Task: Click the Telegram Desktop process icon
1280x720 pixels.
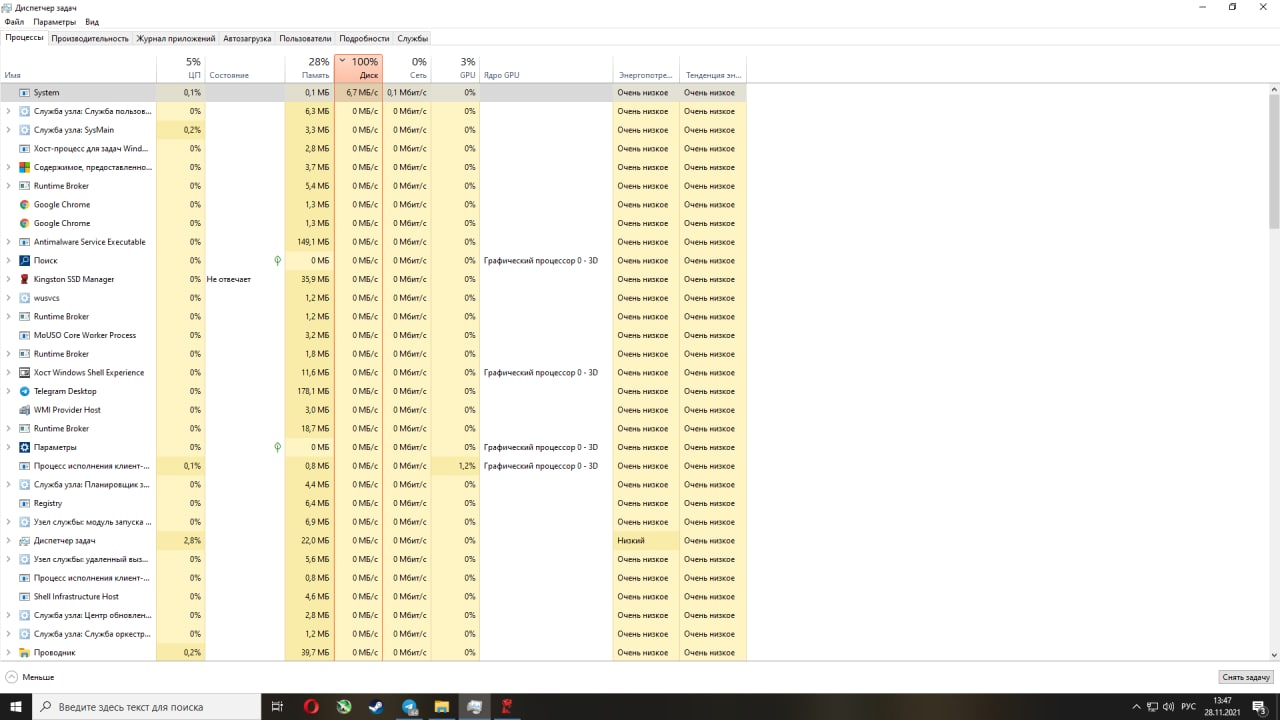Action: tap(25, 391)
